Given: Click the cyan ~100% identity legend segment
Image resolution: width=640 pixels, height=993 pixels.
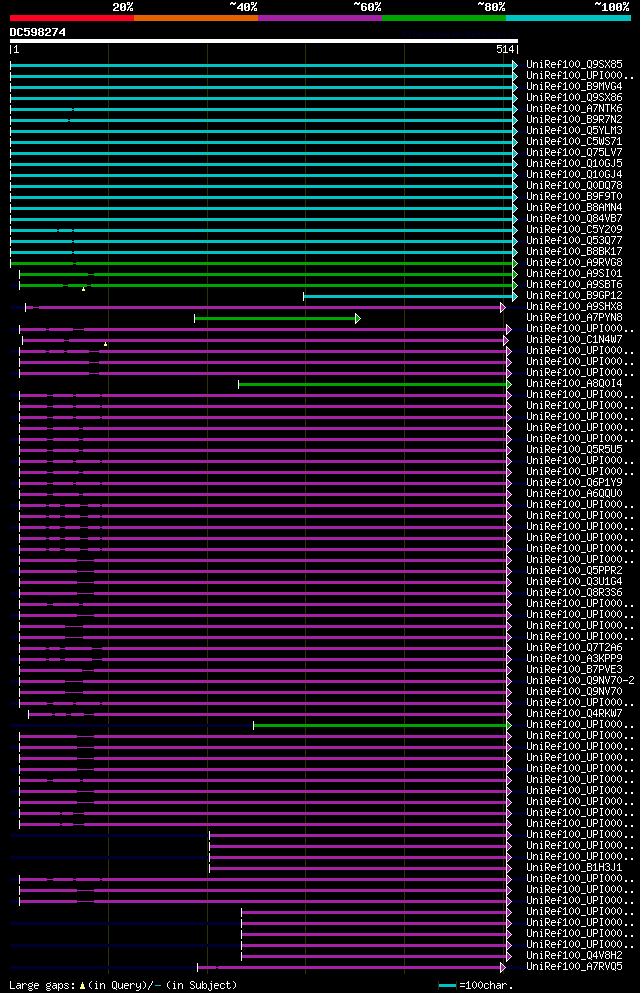Looking at the screenshot, I should point(568,18).
